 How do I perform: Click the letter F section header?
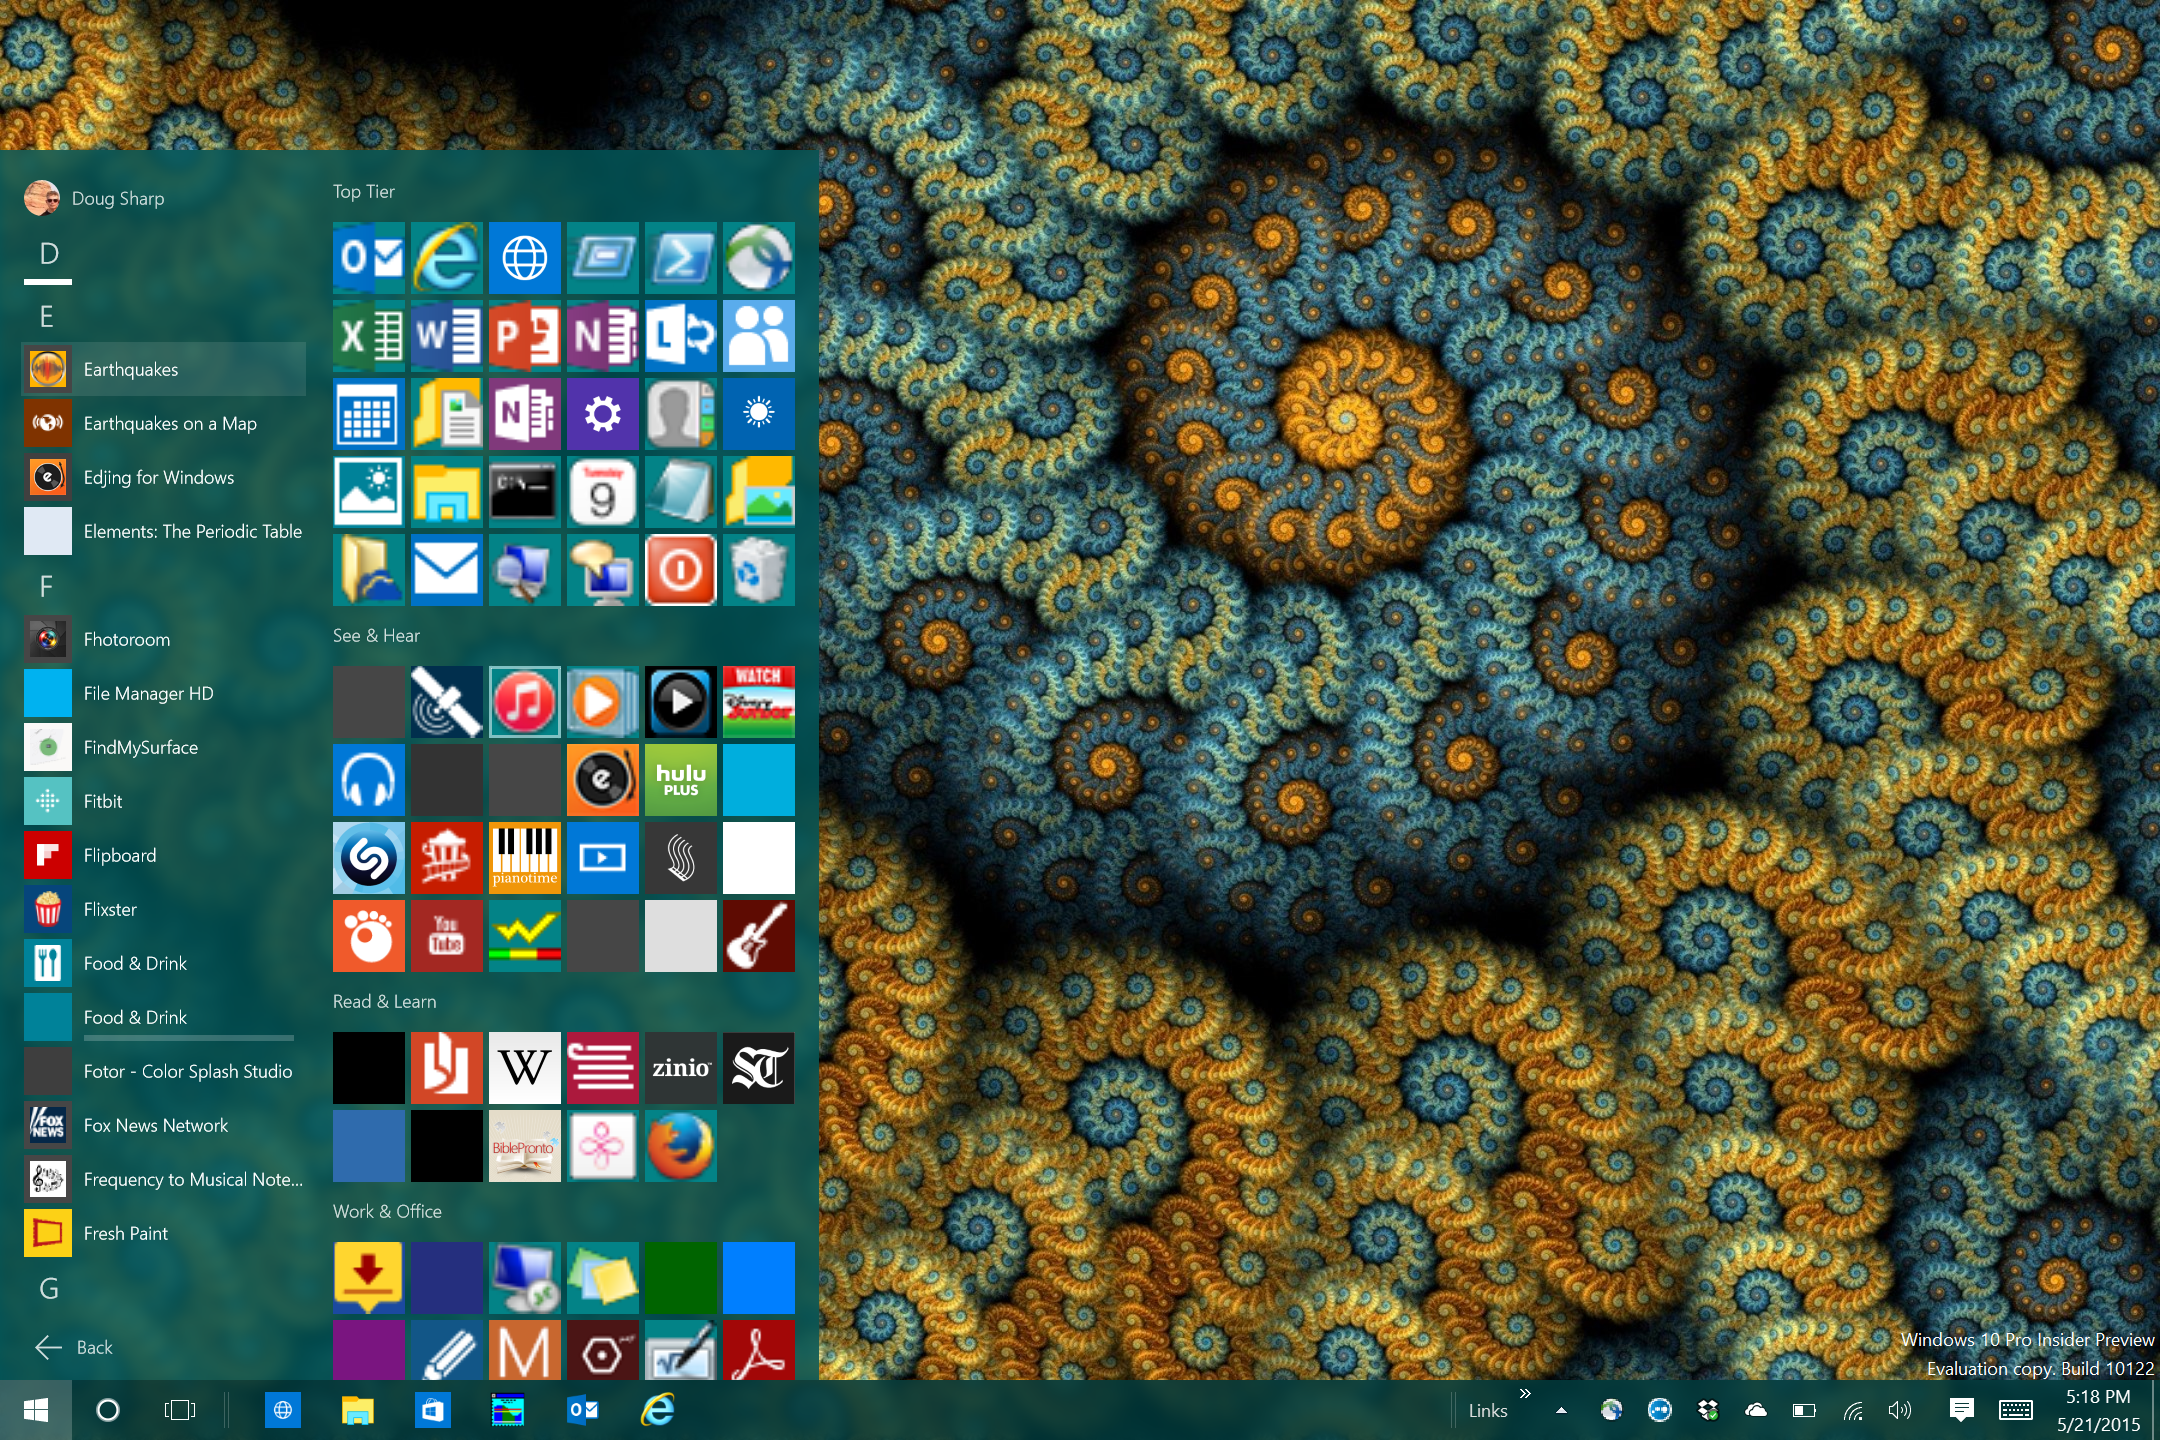46,587
